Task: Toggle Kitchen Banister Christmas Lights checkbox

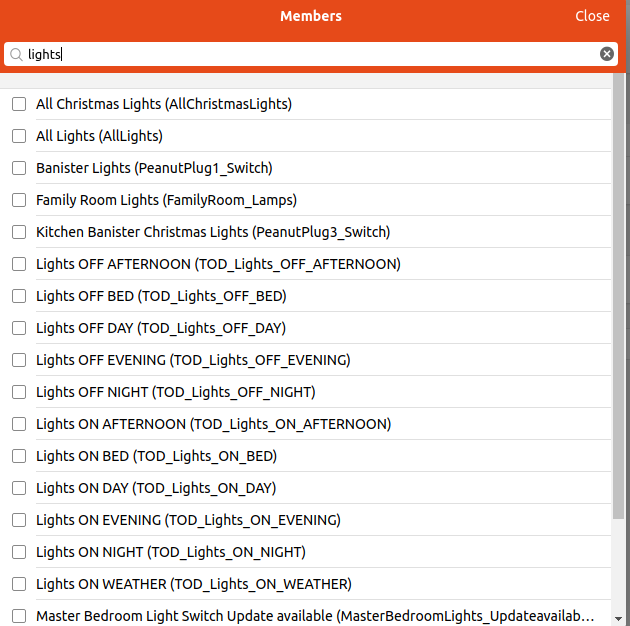Action: (19, 232)
